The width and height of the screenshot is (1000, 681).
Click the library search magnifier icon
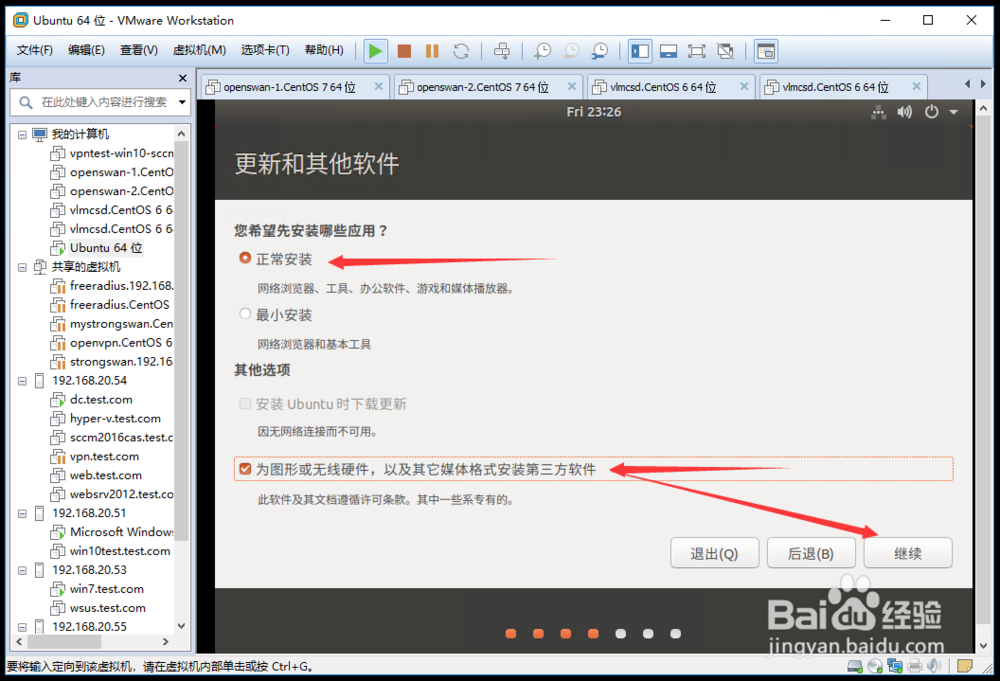tap(26, 102)
